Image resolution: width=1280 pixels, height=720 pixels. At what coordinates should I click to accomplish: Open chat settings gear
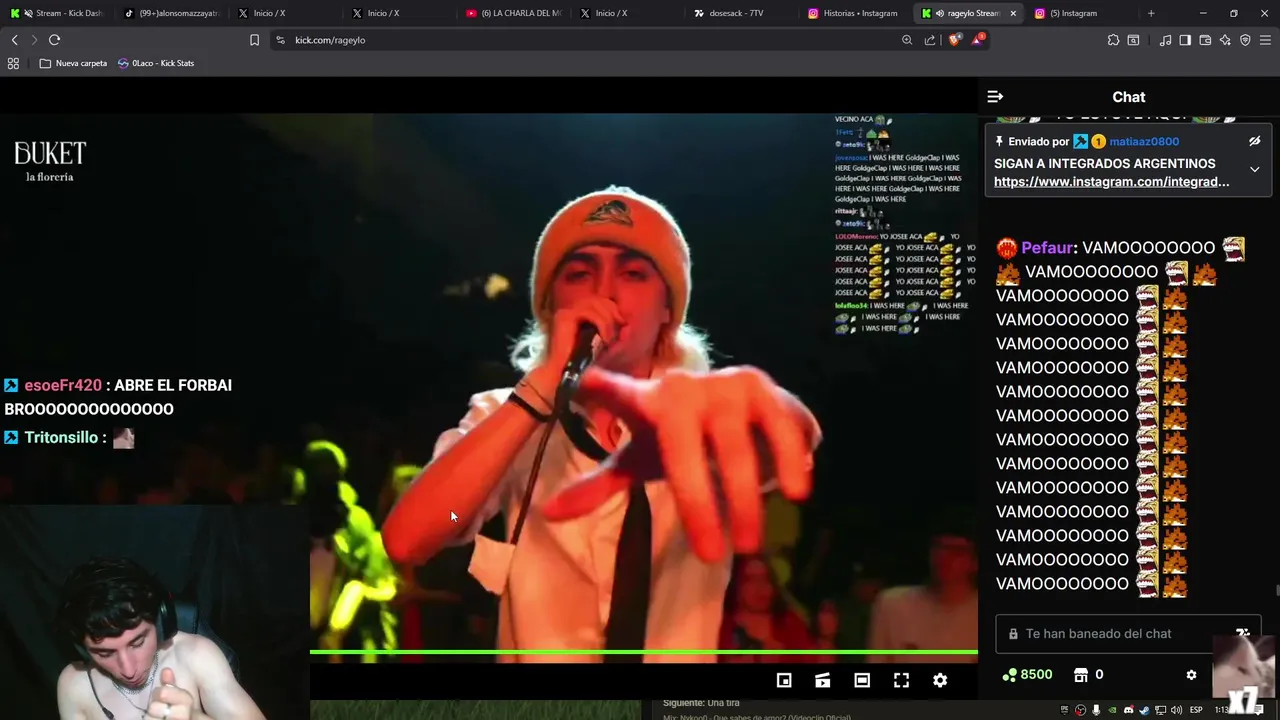[1191, 675]
